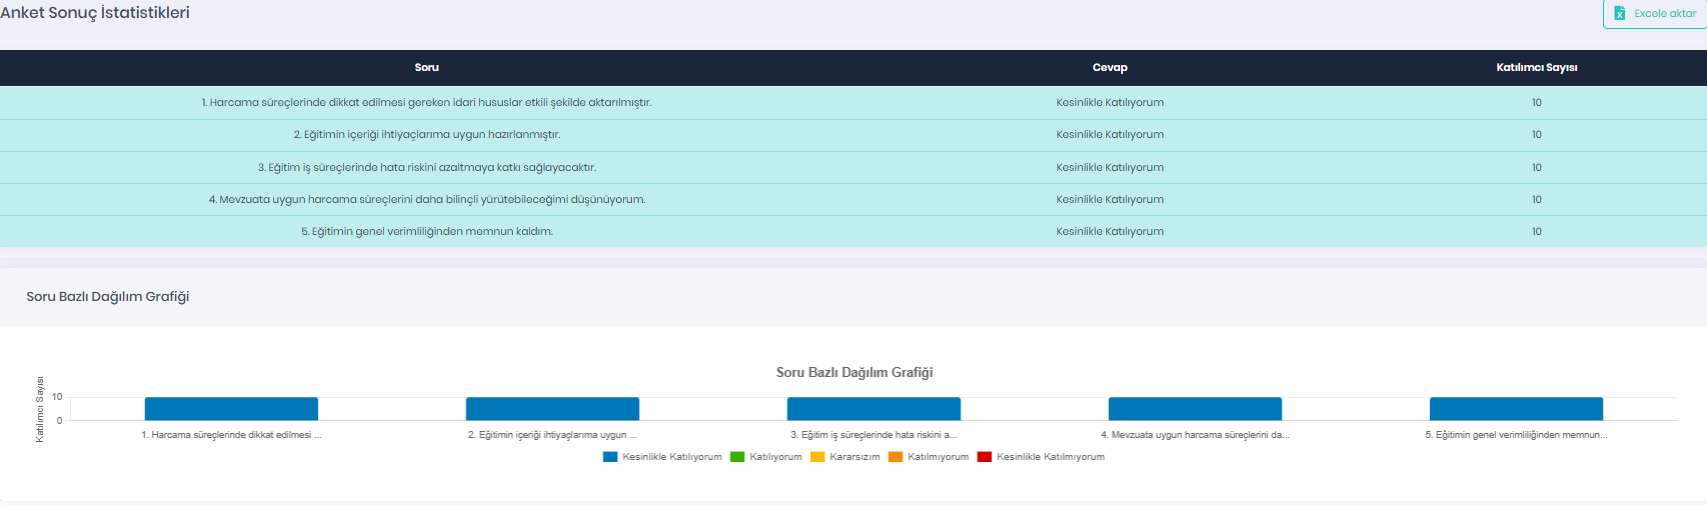The width and height of the screenshot is (1707, 505).
Task: Select row 4 about Mevzuata uygun harcama
Action: 853,199
